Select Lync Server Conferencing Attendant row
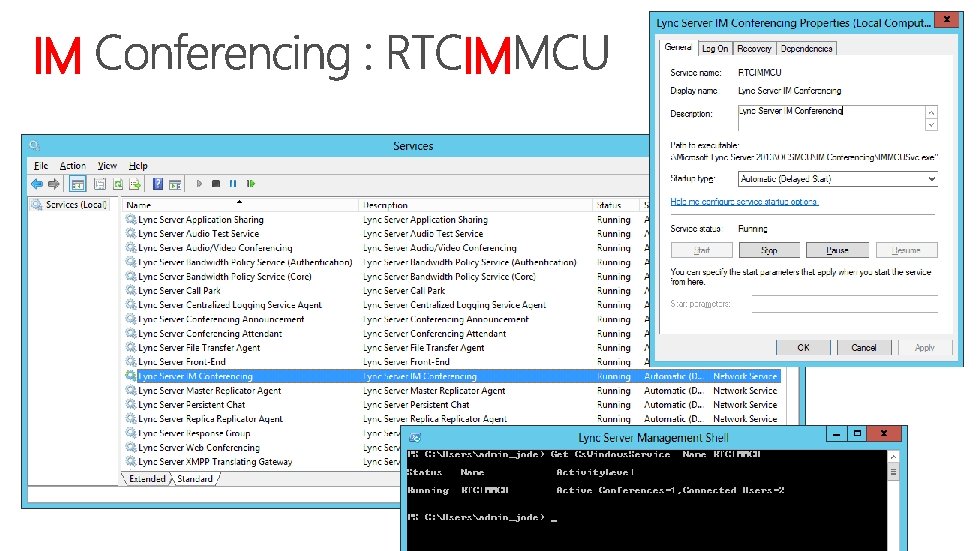Screen dimensions: 979x551 tap(387, 333)
